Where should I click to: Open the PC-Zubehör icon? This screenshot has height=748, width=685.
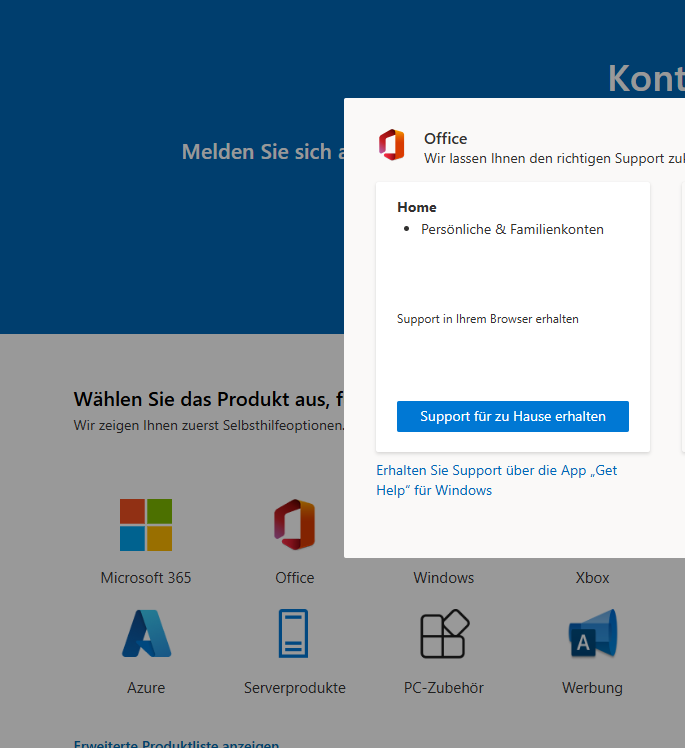point(444,634)
